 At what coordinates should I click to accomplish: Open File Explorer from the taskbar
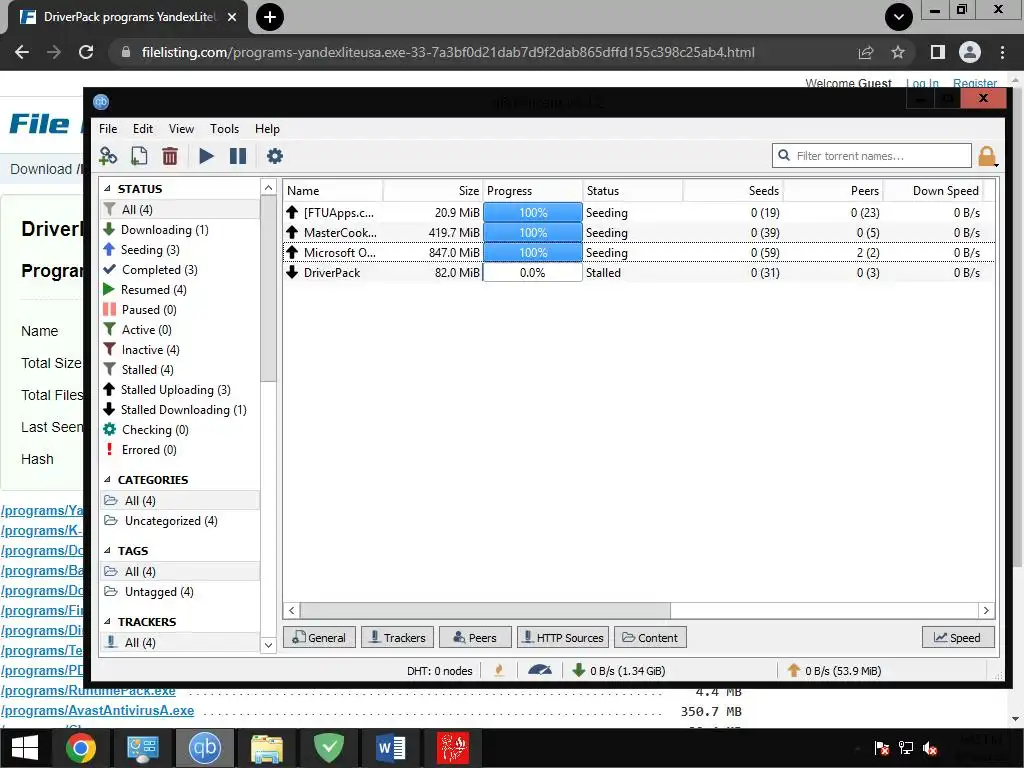pos(267,748)
